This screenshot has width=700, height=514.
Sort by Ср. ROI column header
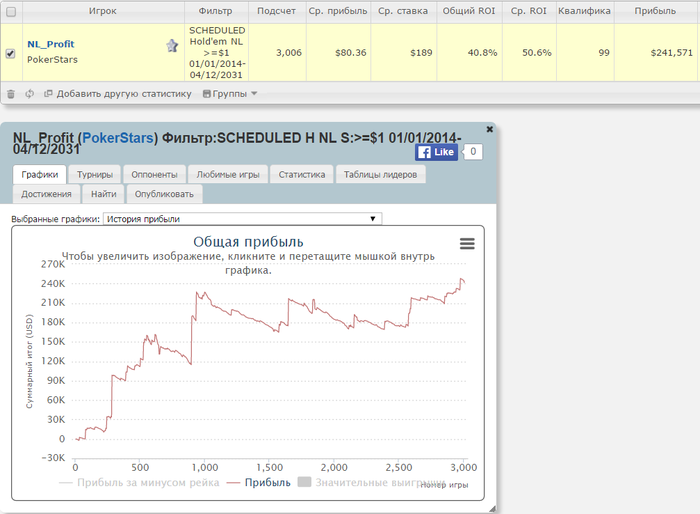(529, 11)
